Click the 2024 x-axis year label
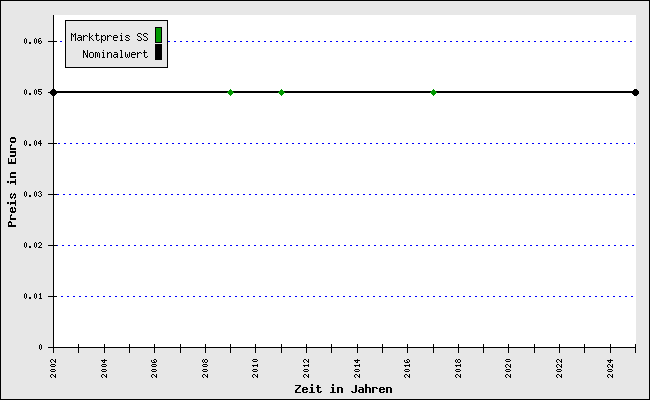Image resolution: width=650 pixels, height=400 pixels. [610, 367]
